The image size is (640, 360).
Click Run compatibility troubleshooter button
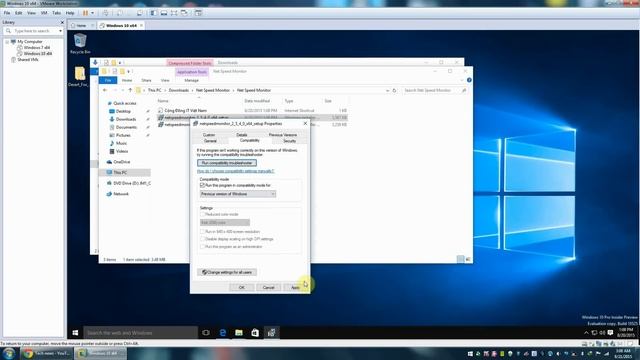tap(227, 163)
